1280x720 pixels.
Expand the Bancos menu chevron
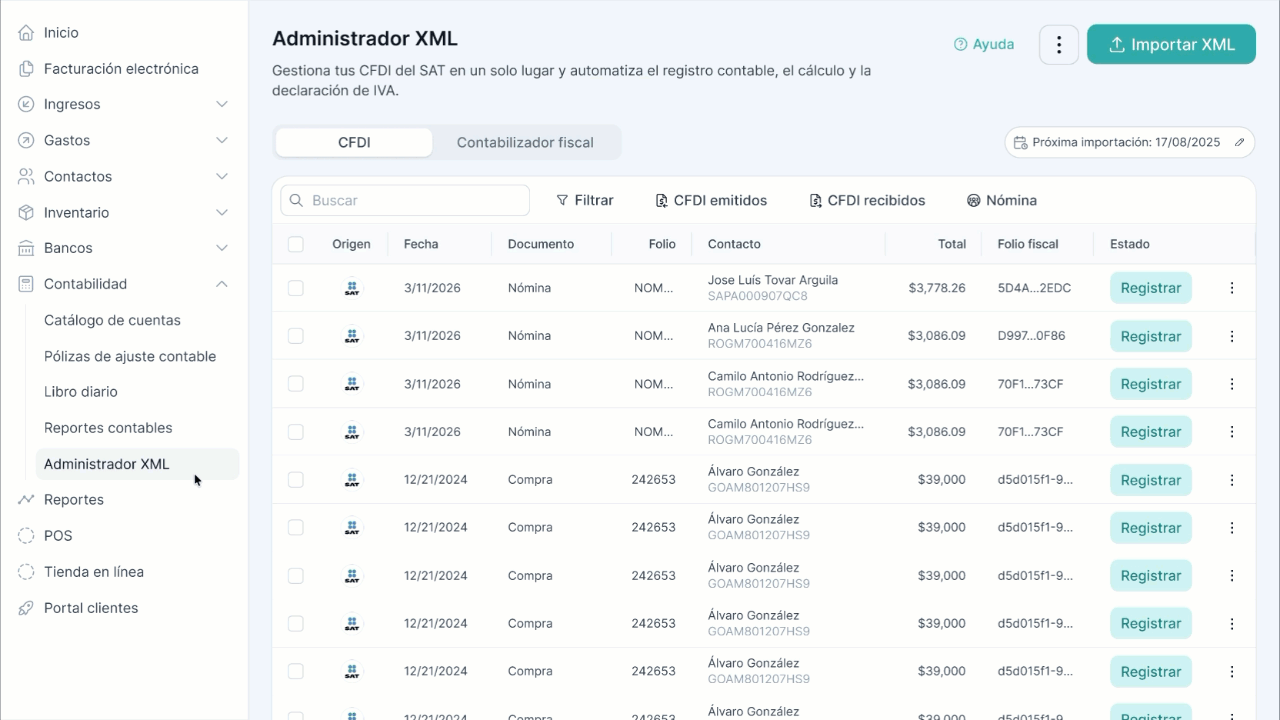point(222,248)
